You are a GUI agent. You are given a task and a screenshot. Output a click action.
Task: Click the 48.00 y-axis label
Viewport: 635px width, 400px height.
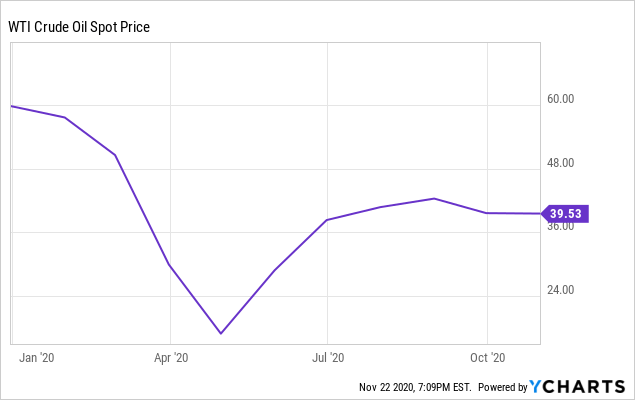[560, 163]
